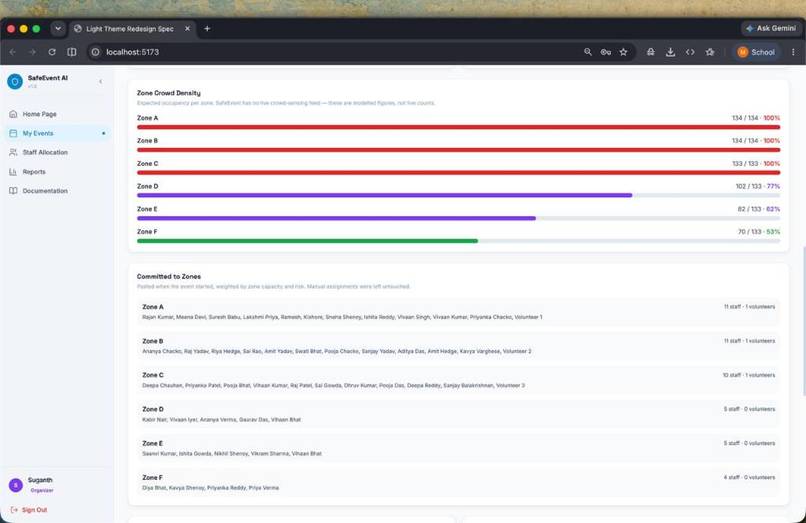Click the incognito-style extension icon
Screen dimensions: 806x523
(x=651, y=52)
